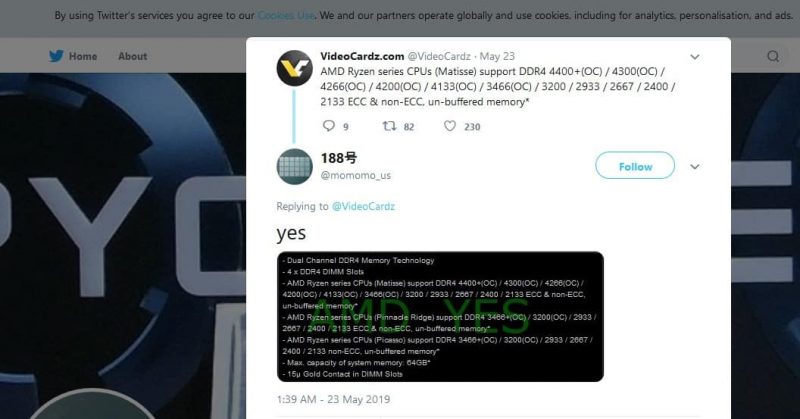The height and width of the screenshot is (419, 800).
Task: Open the 188号 display name
Action: coord(339,158)
